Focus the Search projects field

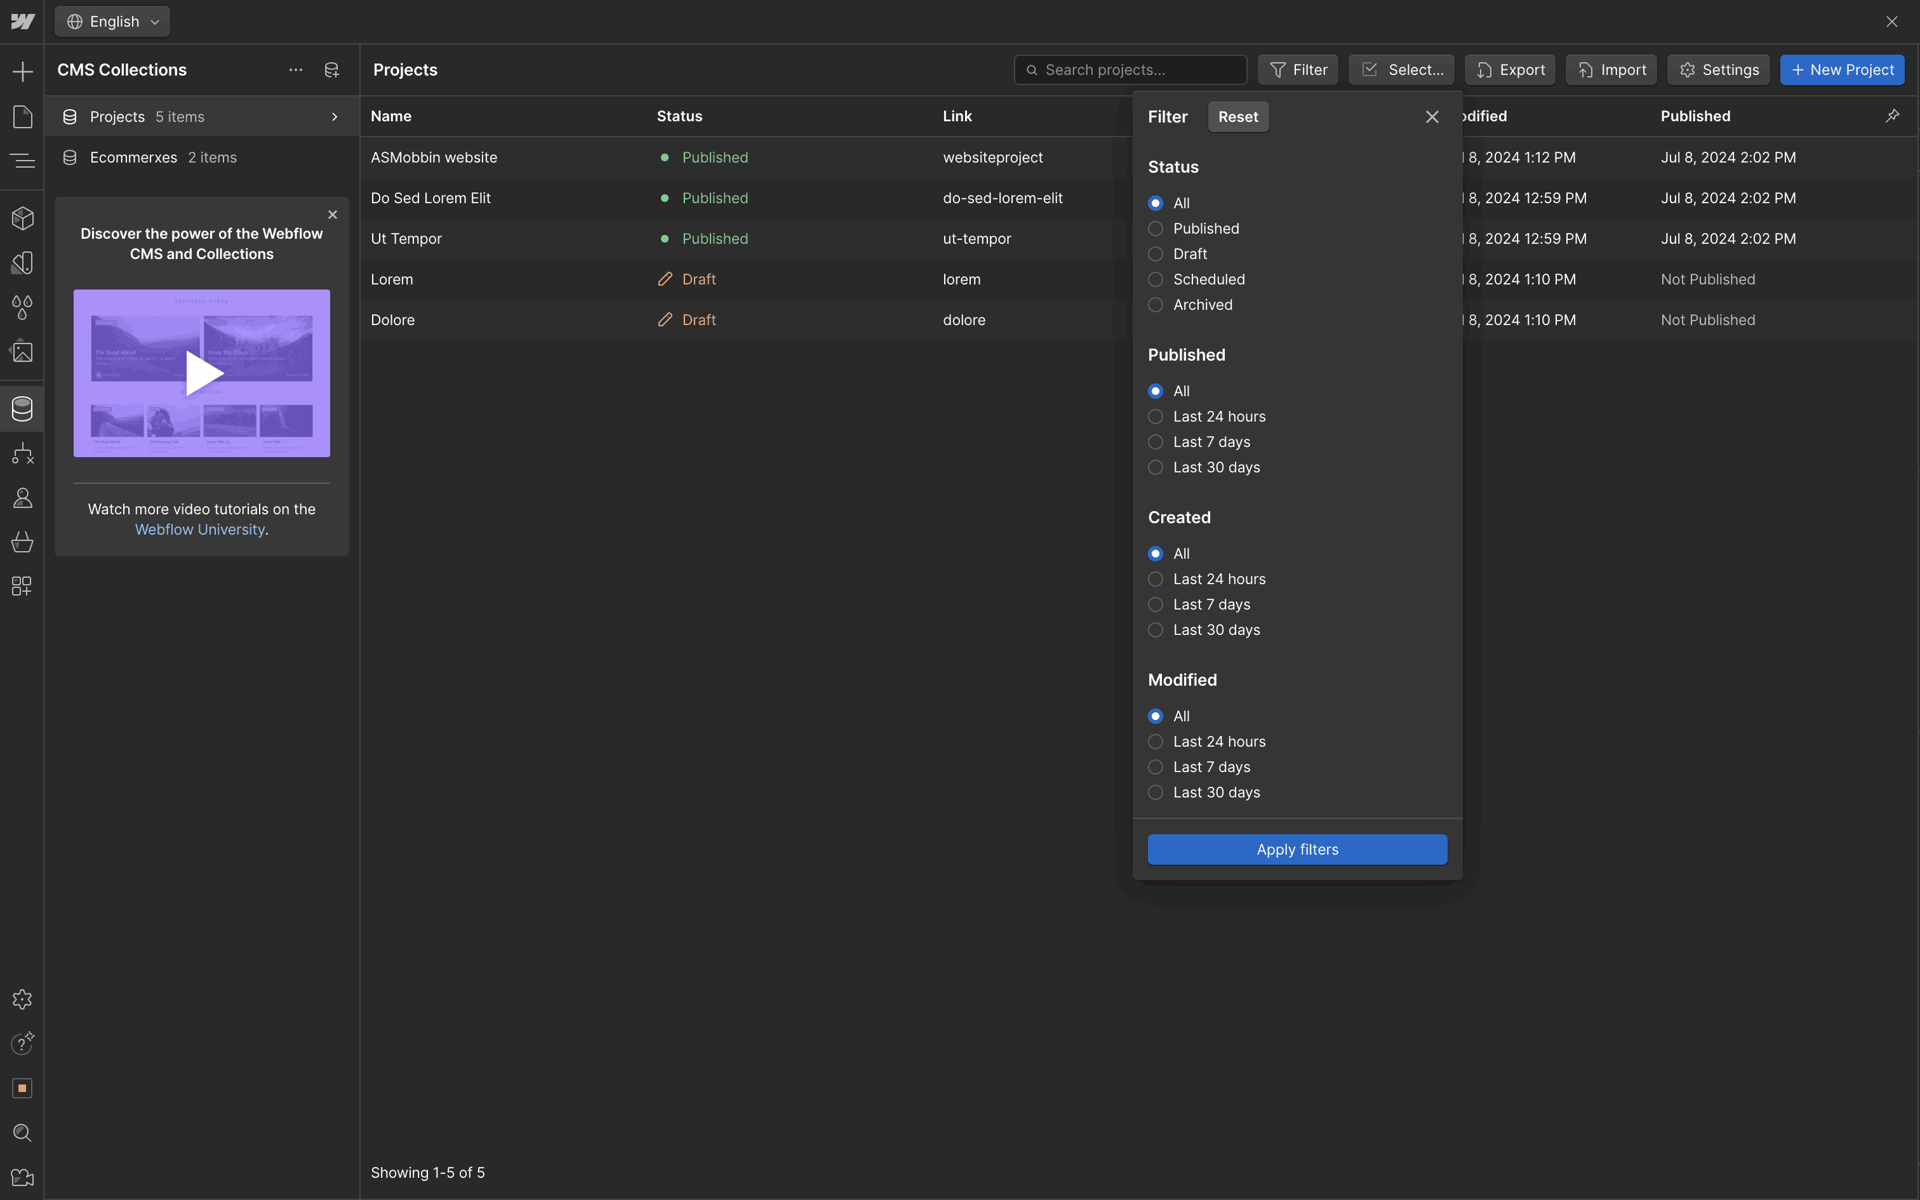tap(1130, 70)
